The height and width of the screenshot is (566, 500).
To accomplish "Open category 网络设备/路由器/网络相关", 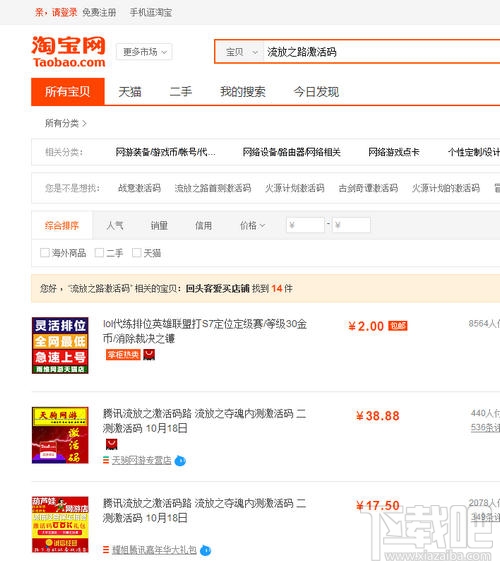I will 291,152.
